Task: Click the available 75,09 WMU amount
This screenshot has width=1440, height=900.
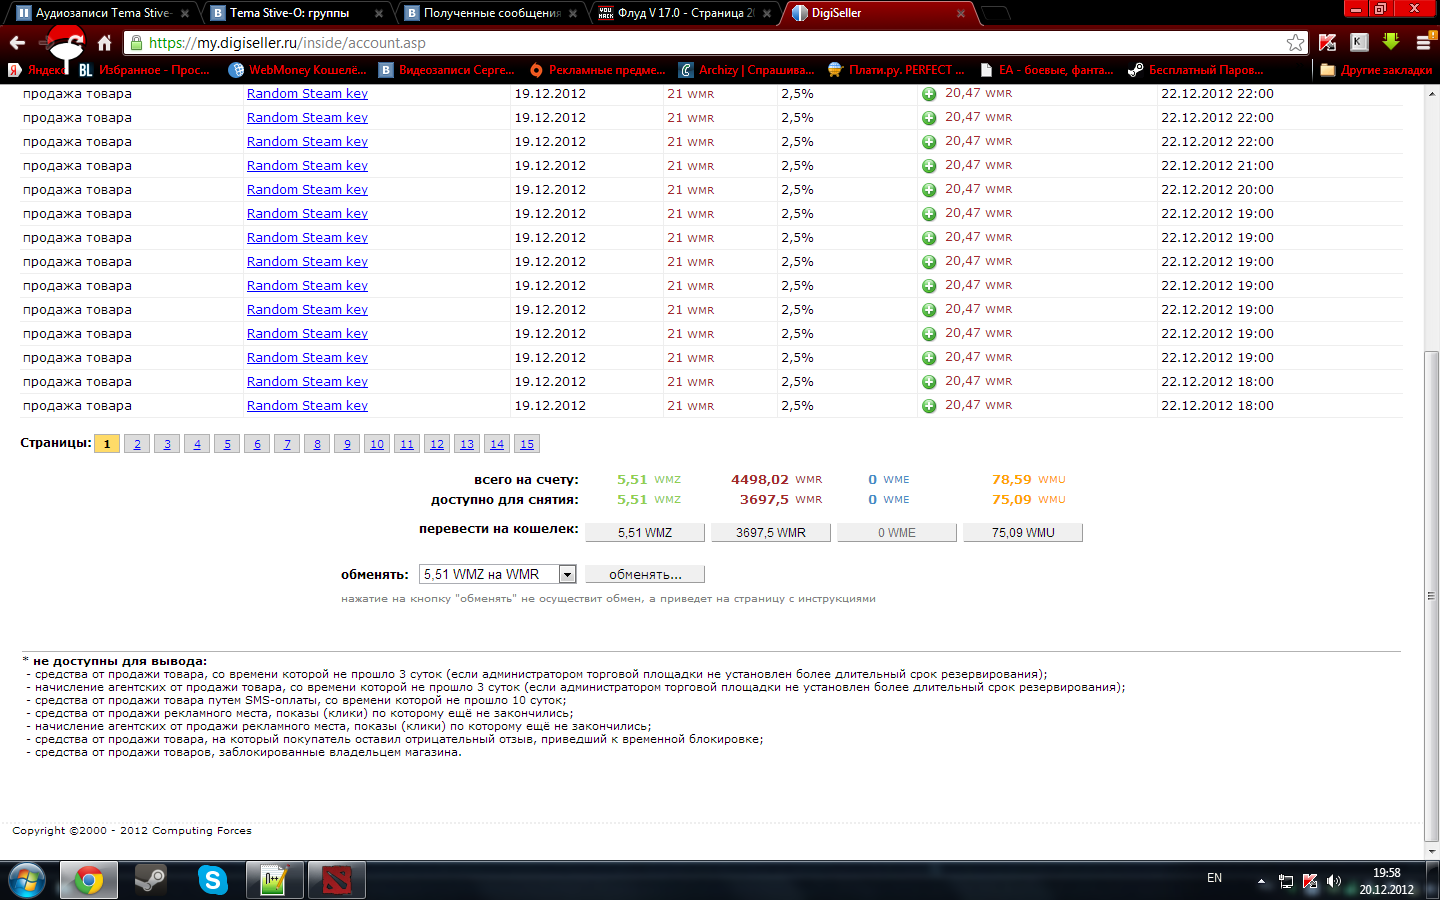Action: click(1028, 500)
